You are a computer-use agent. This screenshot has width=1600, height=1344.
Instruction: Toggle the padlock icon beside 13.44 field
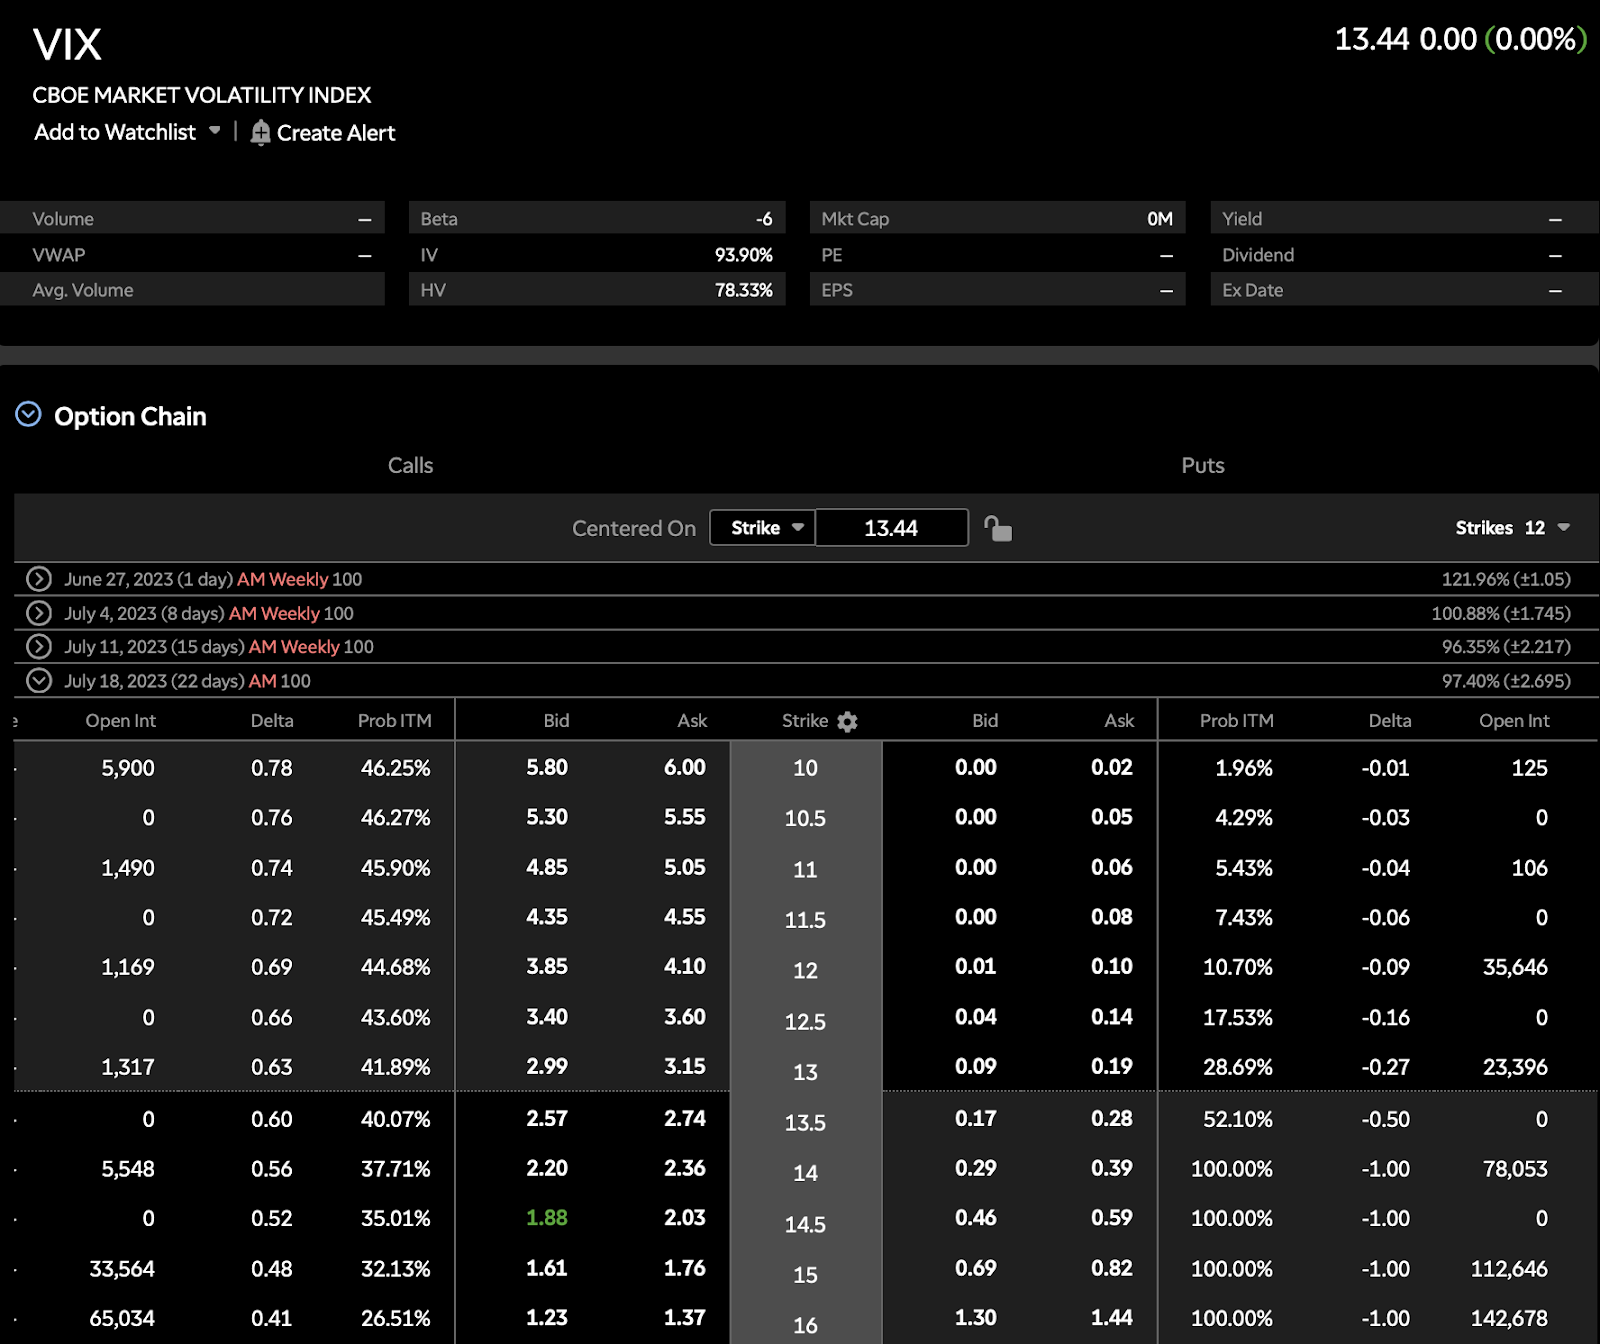pos(997,528)
